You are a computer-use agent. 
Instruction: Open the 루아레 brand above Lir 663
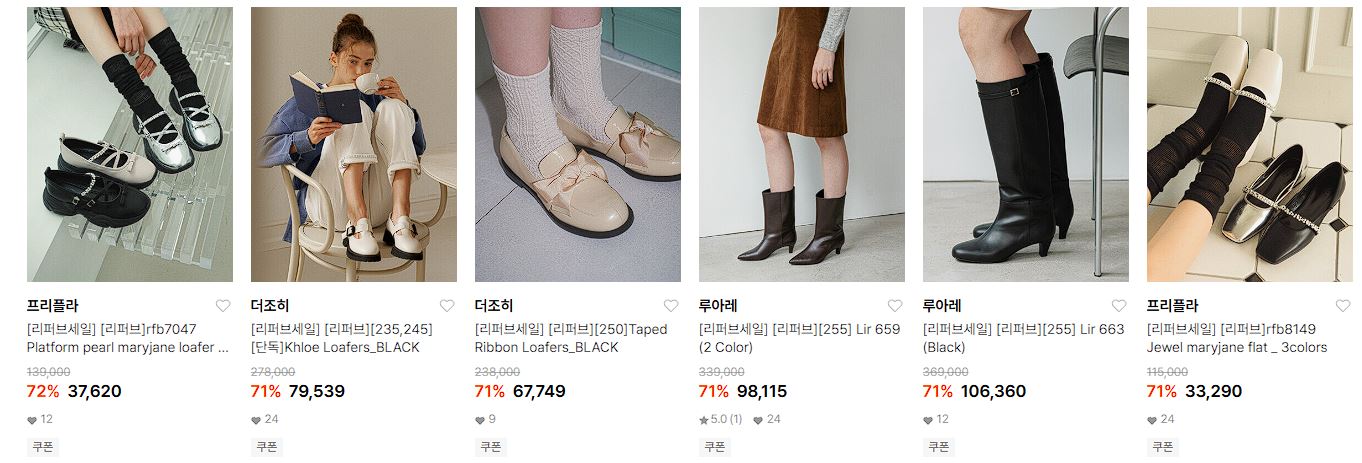942,306
